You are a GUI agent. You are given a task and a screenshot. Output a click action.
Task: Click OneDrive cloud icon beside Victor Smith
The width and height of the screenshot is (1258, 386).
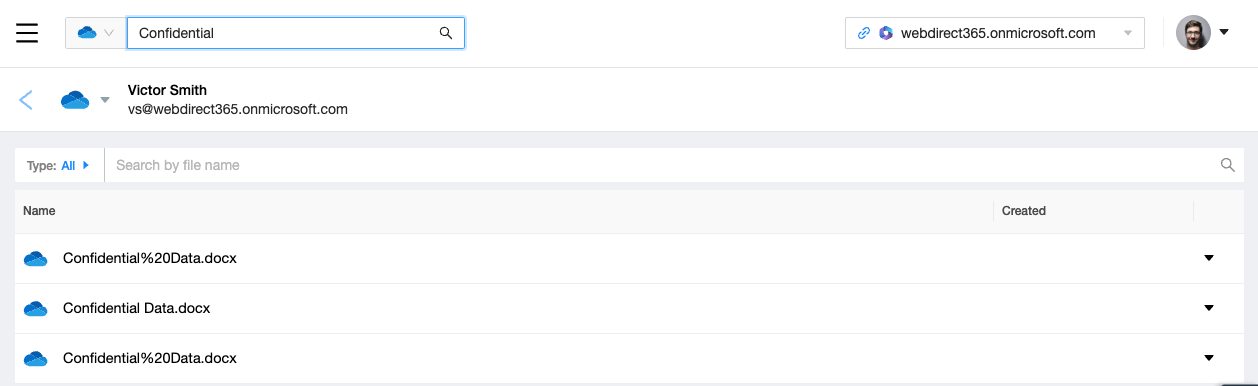point(75,100)
